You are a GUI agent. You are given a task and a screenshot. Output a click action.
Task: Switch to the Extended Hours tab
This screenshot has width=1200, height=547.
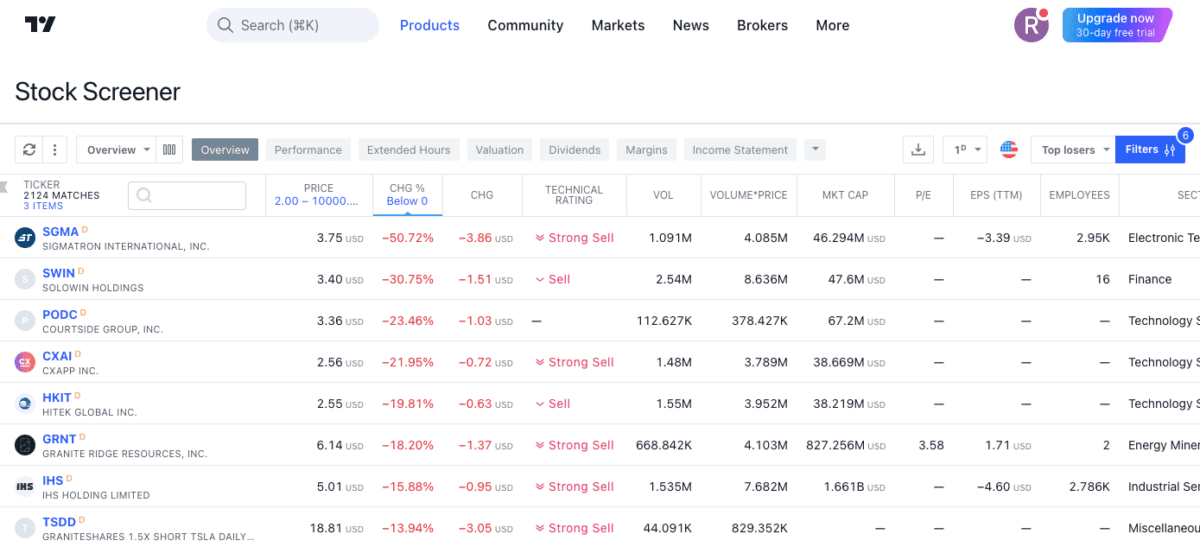click(408, 150)
